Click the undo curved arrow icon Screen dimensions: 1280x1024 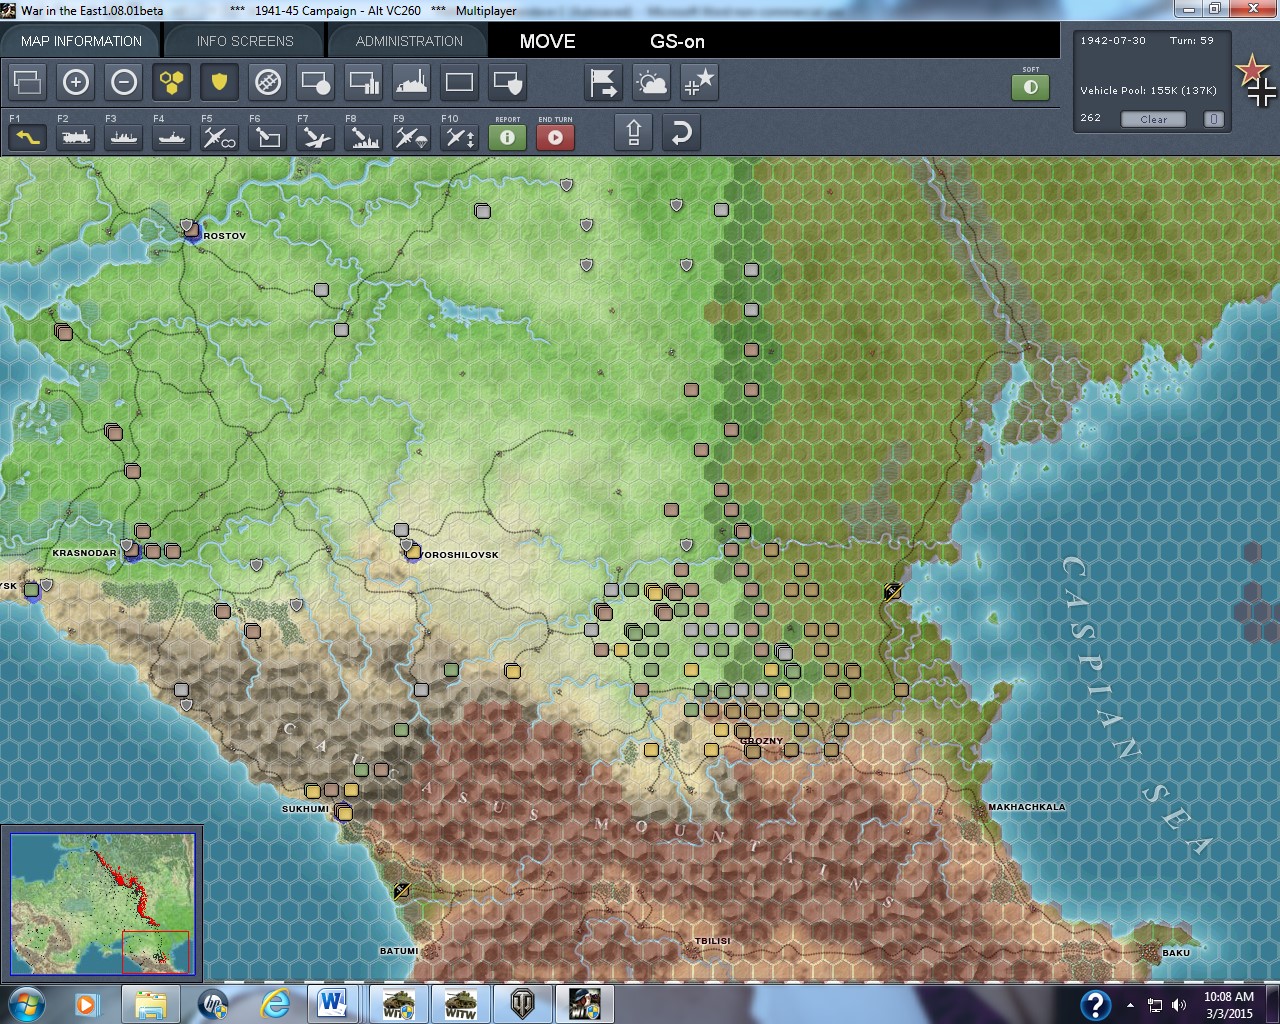(682, 133)
